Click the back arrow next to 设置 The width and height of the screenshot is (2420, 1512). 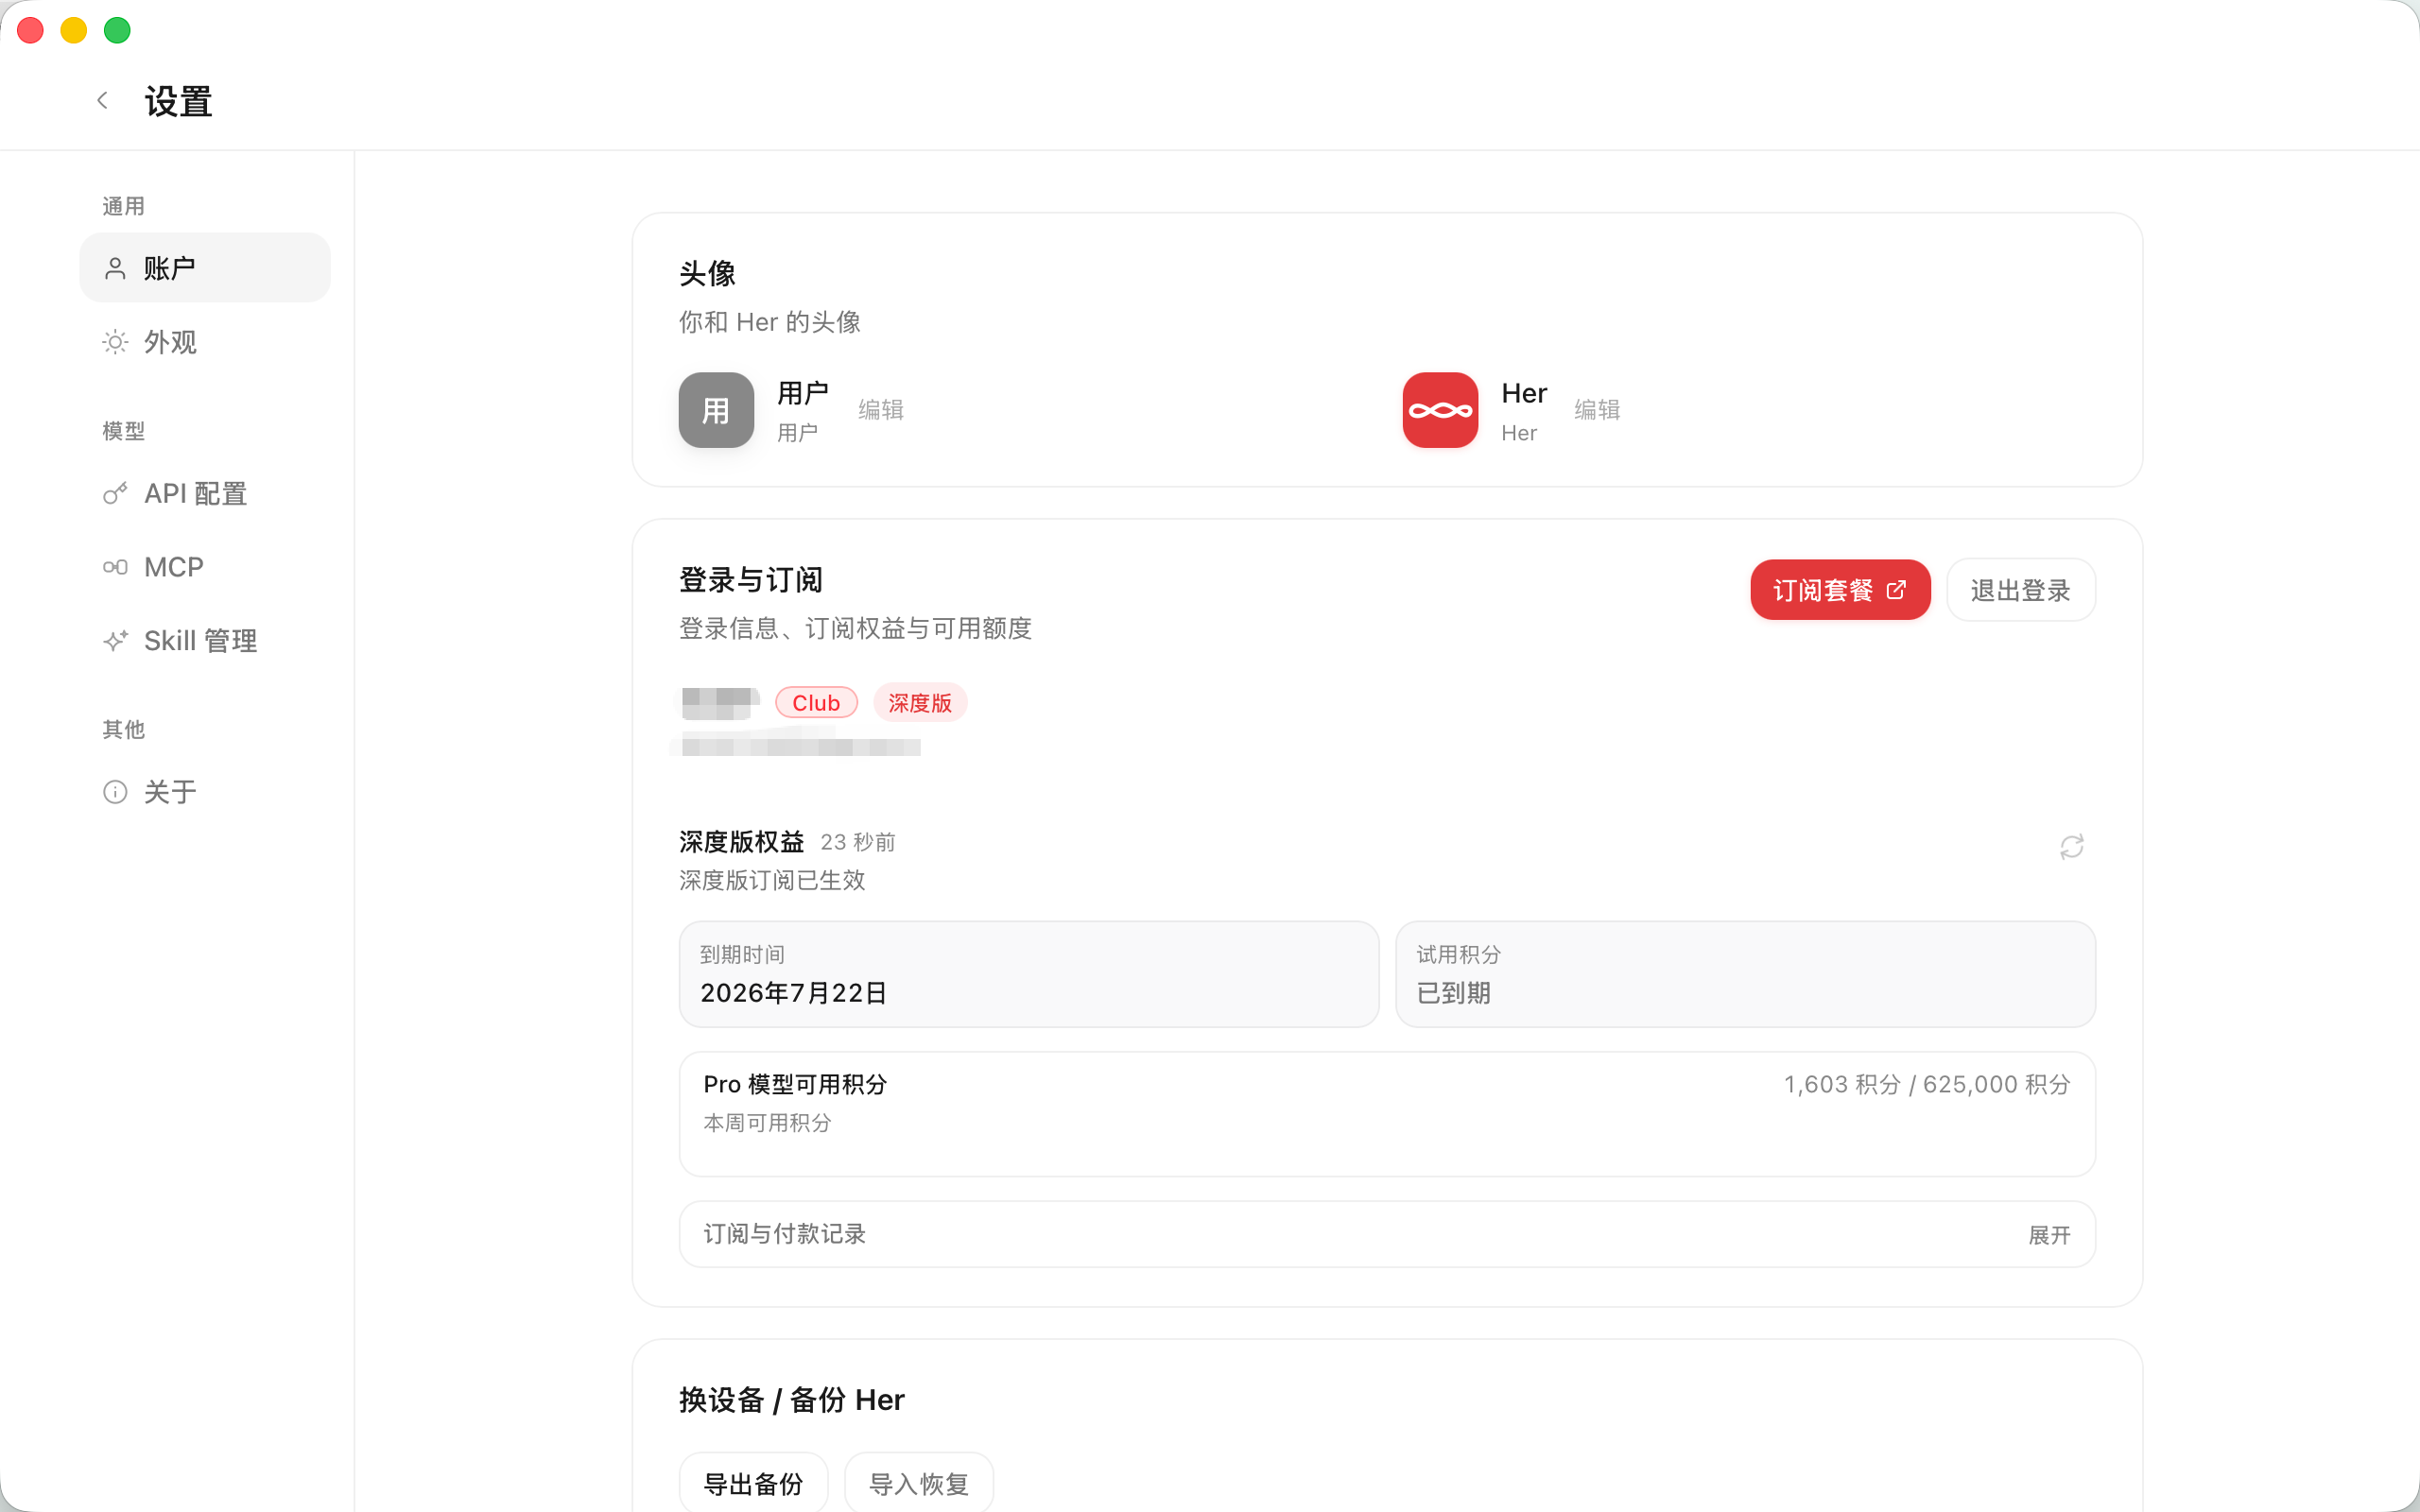(x=102, y=100)
